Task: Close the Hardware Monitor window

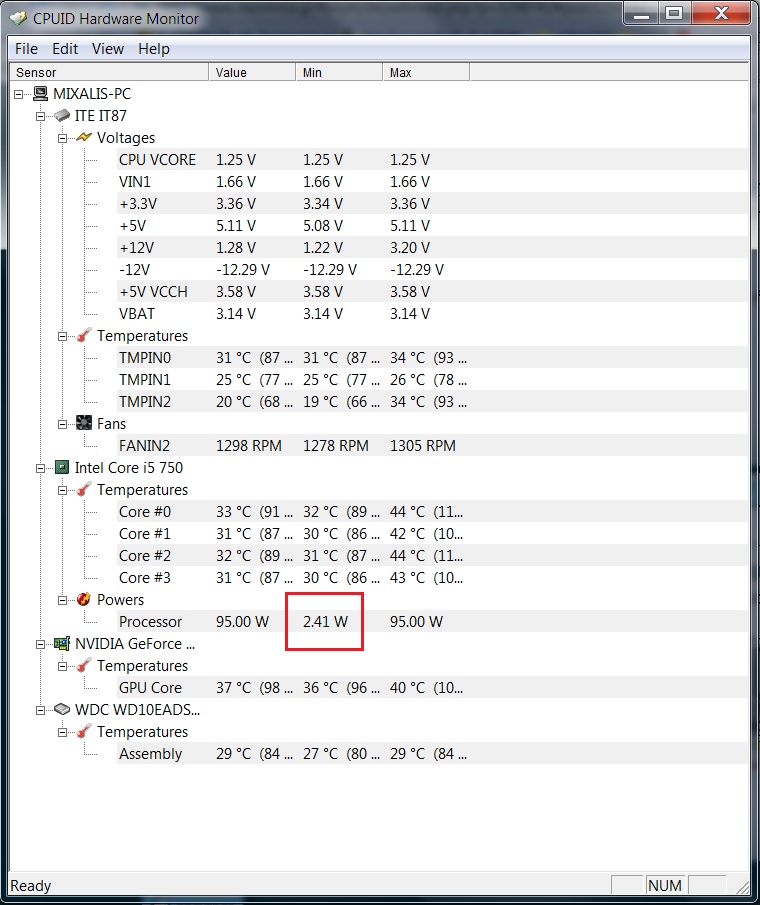Action: 721,14
